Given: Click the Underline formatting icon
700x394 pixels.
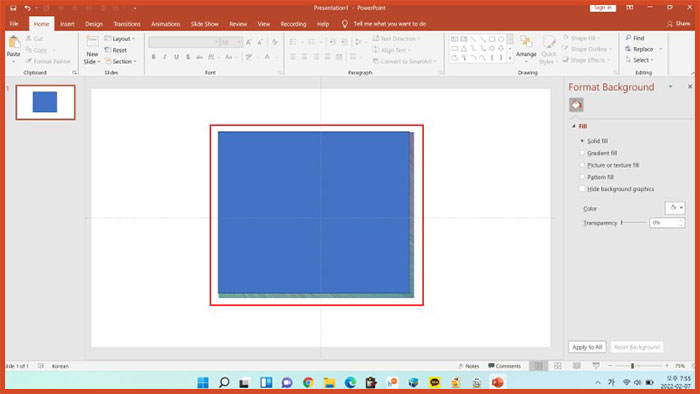Looking at the screenshot, I should [x=176, y=57].
